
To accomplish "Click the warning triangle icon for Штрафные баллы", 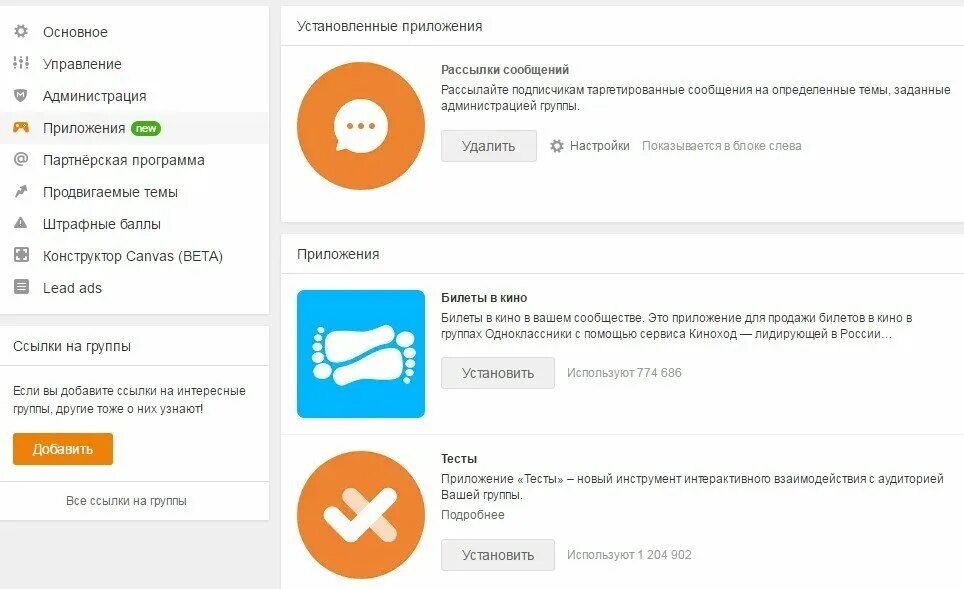I will click(21, 223).
